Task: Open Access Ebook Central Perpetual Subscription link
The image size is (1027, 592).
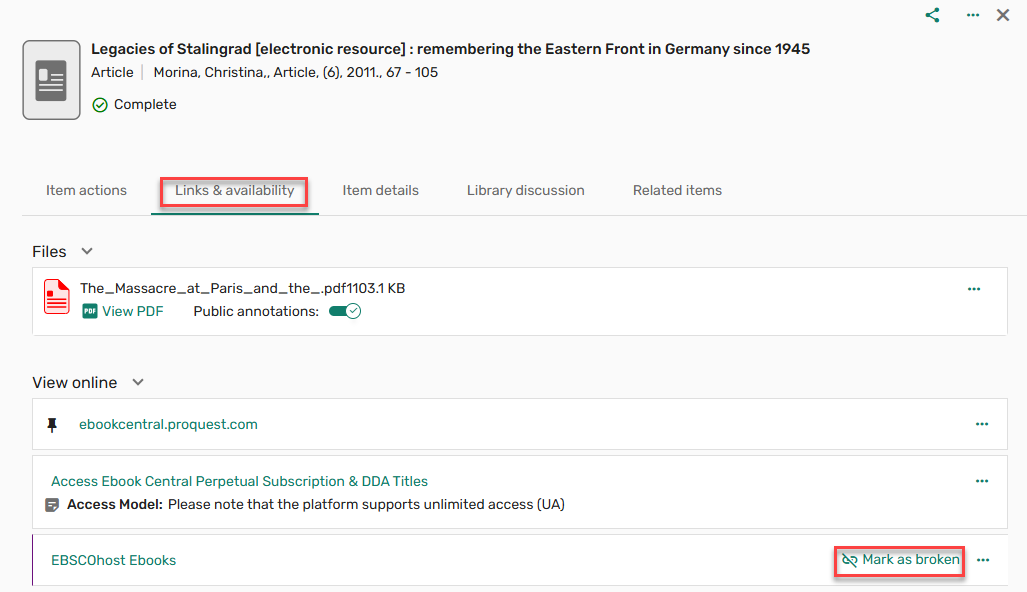Action: click(x=239, y=481)
